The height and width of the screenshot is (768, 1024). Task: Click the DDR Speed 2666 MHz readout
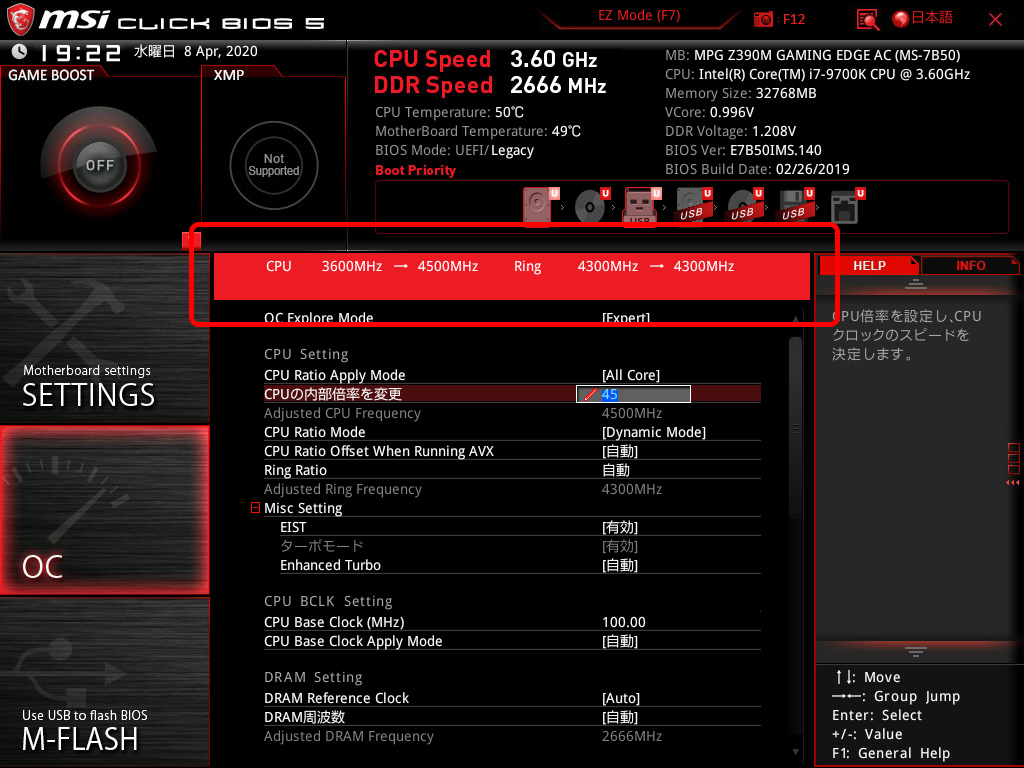click(x=490, y=85)
